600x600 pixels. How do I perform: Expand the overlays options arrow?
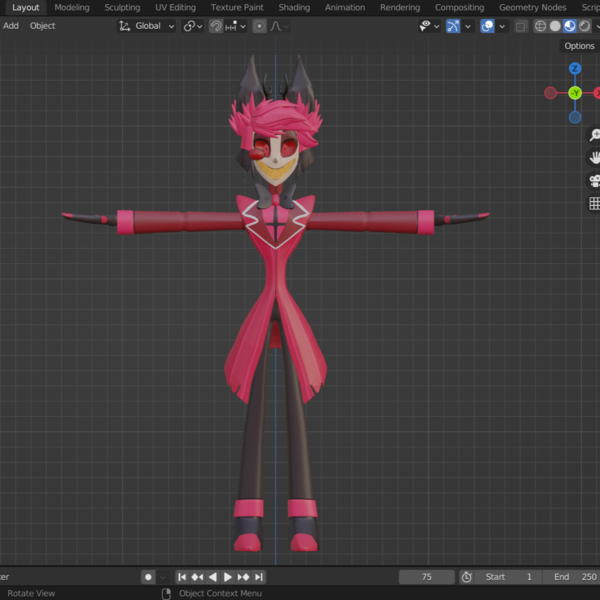click(502, 26)
